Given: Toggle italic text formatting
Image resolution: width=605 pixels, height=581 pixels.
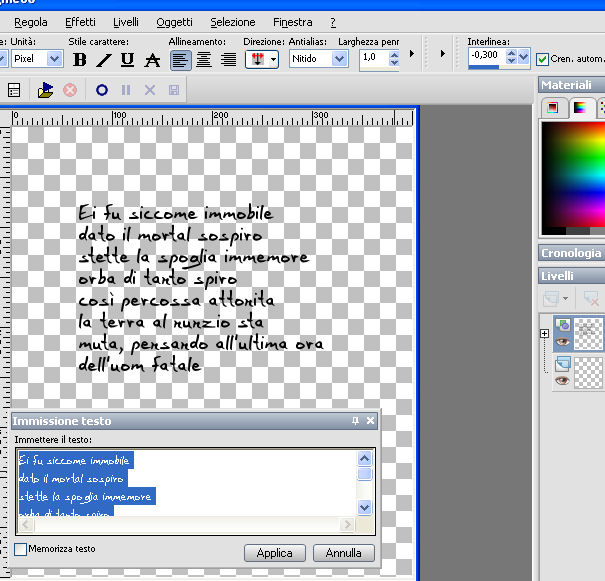Looking at the screenshot, I should [x=104, y=60].
